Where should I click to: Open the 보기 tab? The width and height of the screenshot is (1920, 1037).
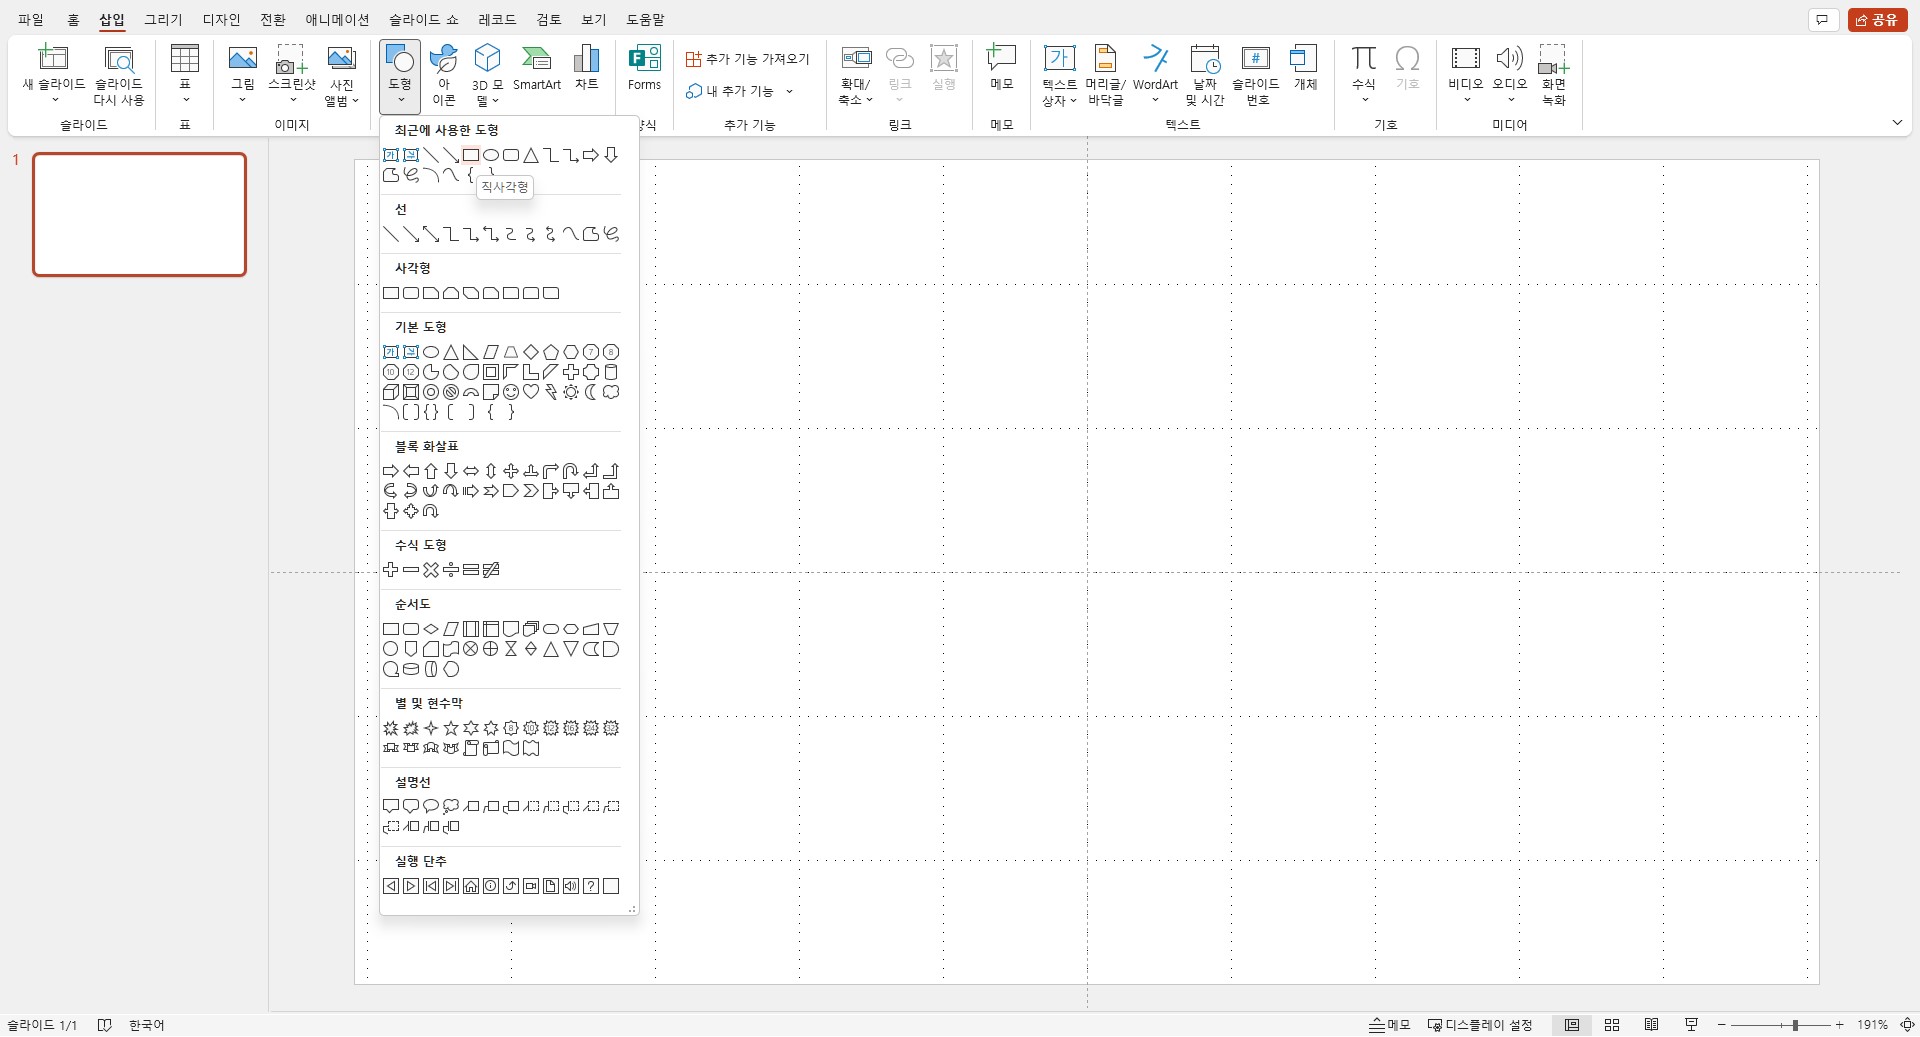coord(594,19)
